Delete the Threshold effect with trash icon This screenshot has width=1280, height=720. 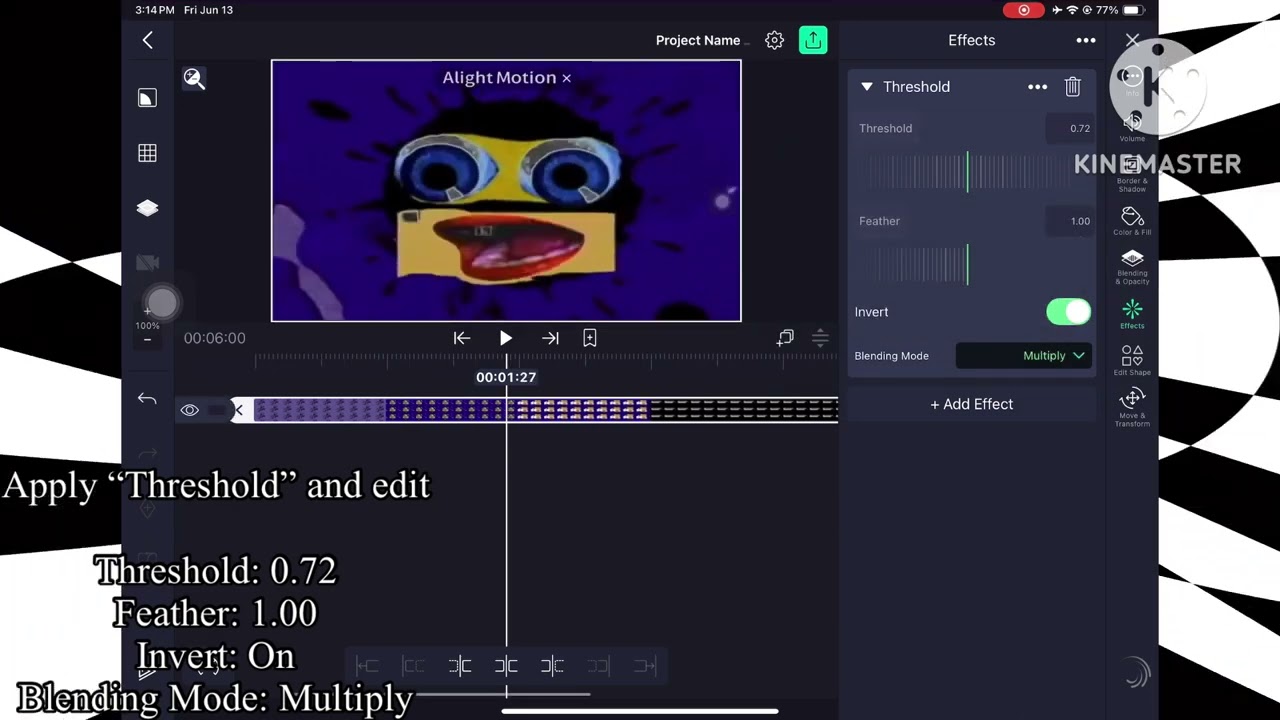tap(1072, 87)
